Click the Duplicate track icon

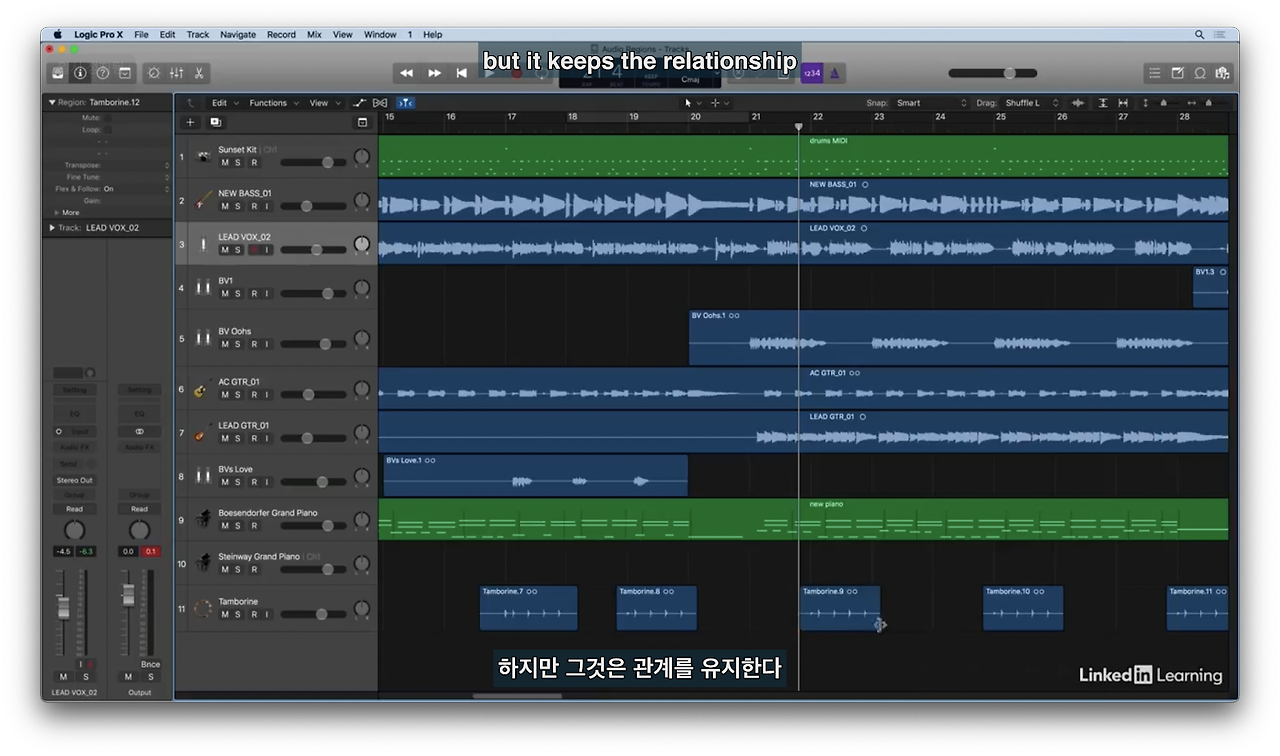(215, 122)
